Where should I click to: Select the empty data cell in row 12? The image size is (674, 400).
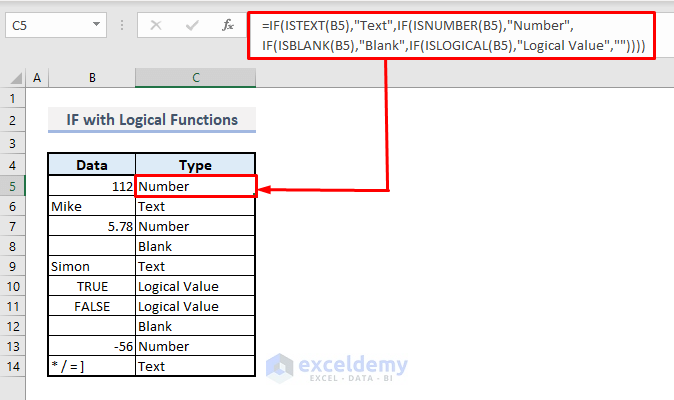coord(92,327)
